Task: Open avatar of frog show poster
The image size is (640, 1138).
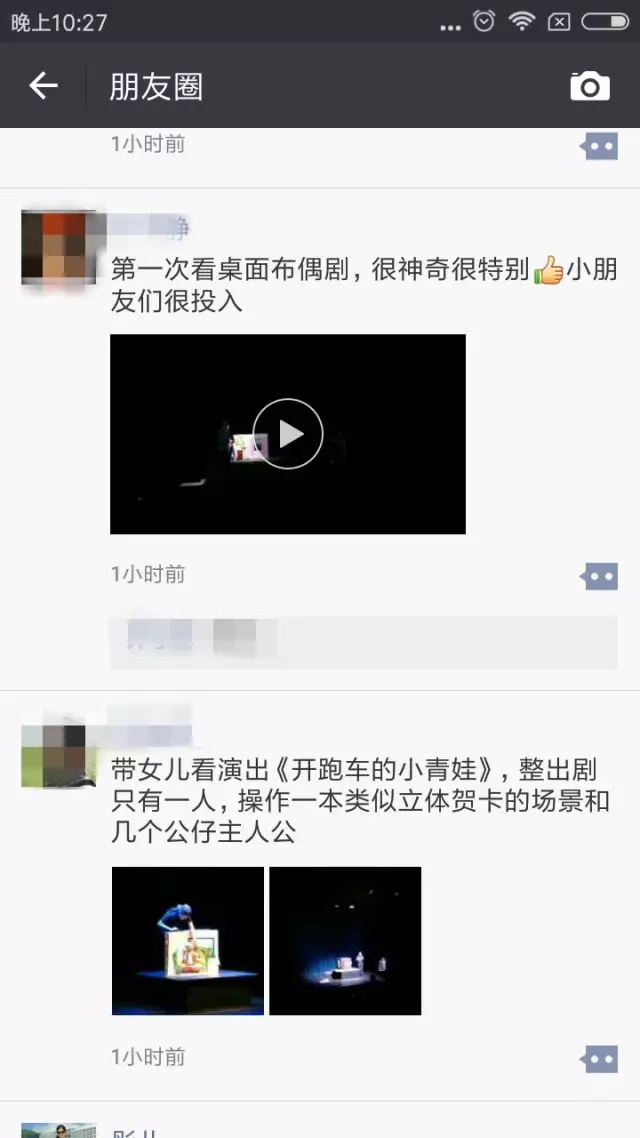Action: pyautogui.click(x=59, y=756)
